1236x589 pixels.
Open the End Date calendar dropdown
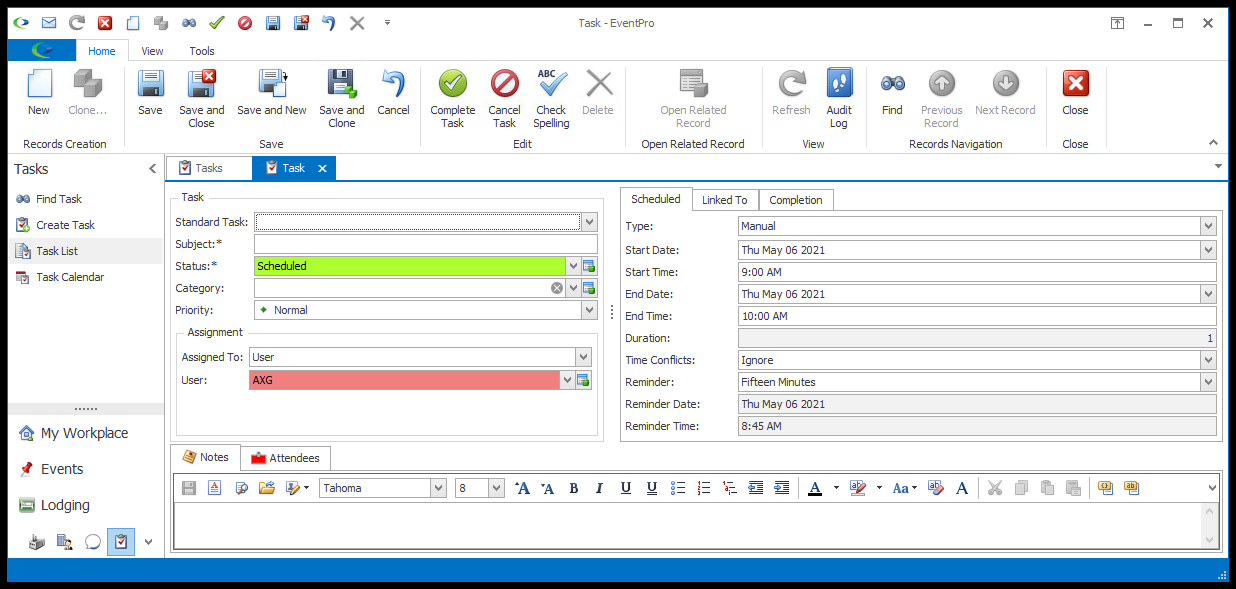click(x=1209, y=294)
